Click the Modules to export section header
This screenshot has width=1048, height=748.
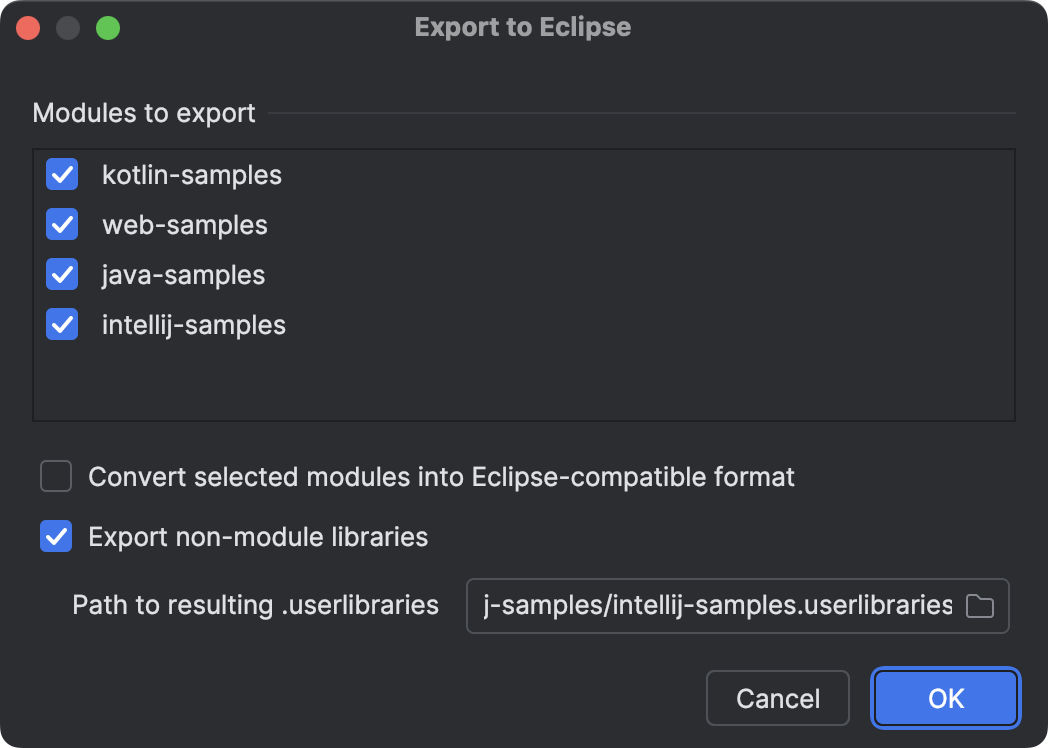click(144, 113)
